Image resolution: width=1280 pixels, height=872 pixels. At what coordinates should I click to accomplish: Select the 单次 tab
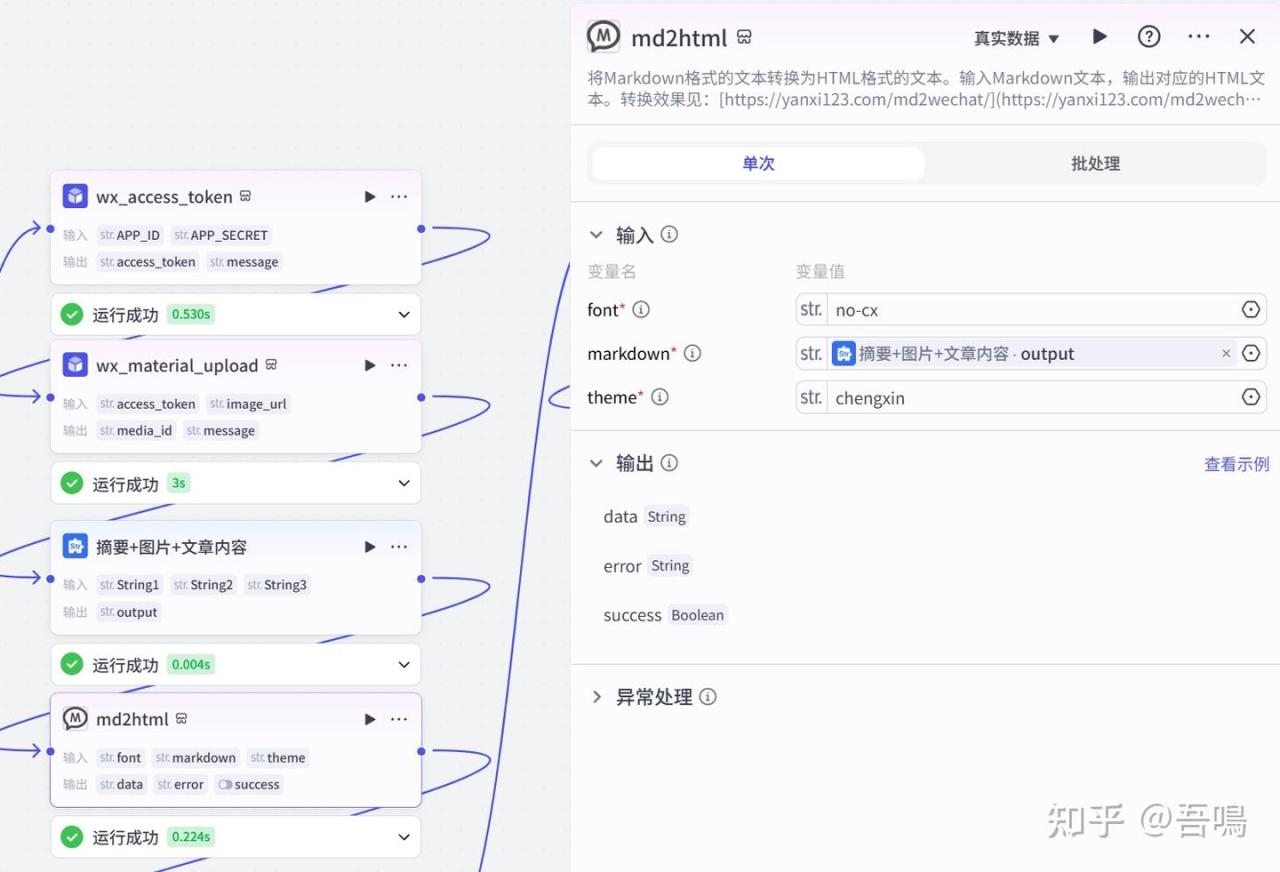coord(758,164)
